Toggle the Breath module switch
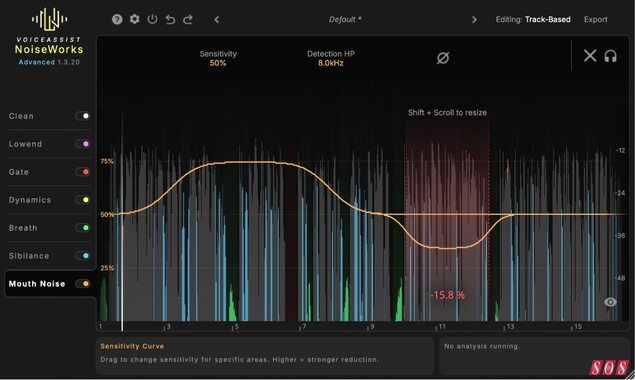Viewport: 635px width, 380px height. [x=82, y=228]
